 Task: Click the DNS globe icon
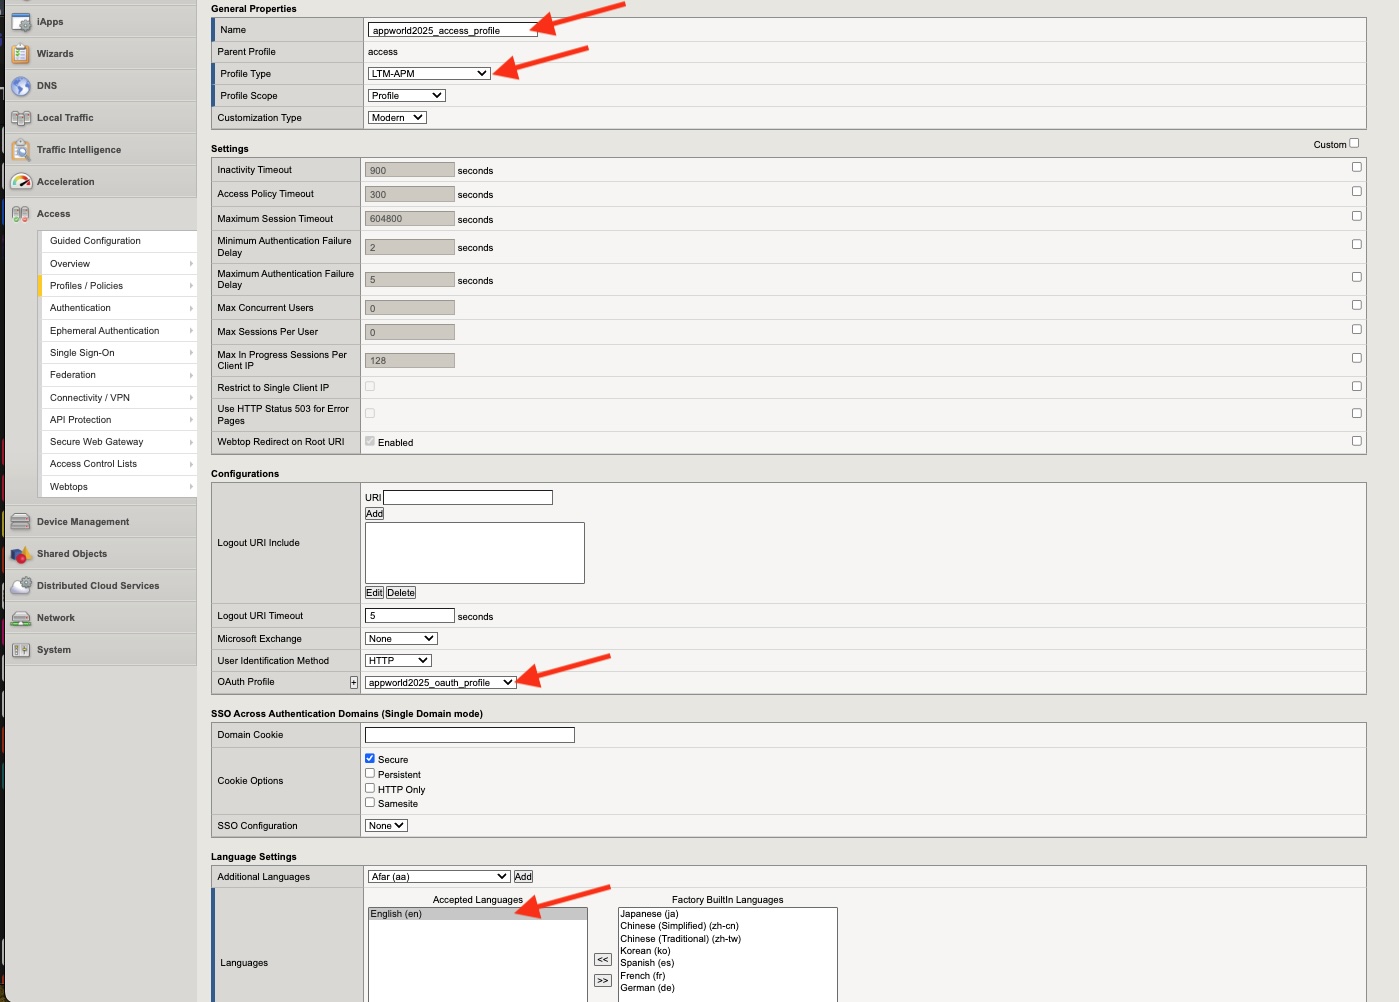click(x=21, y=86)
